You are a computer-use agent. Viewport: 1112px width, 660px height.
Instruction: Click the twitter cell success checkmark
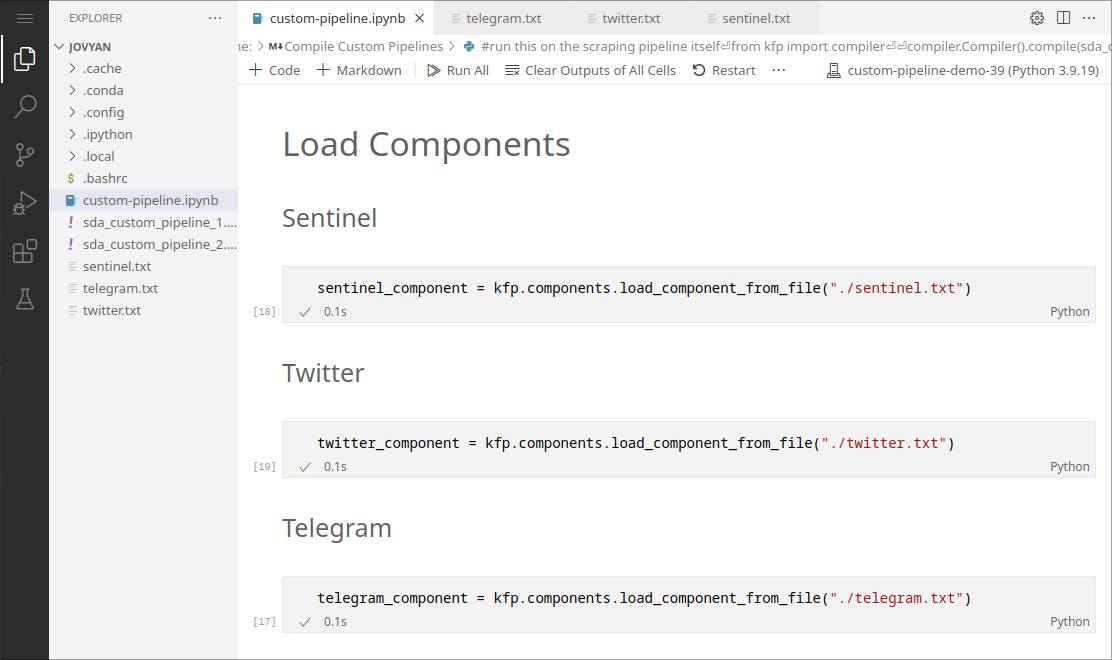point(305,466)
